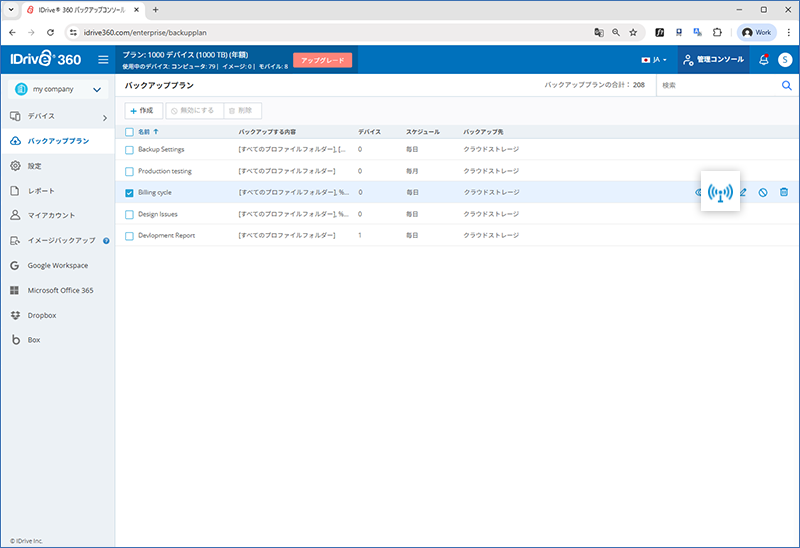Image resolution: width=800 pixels, height=548 pixels.
Task: Toggle the hamburger sidebar menu
Action: [x=102, y=60]
